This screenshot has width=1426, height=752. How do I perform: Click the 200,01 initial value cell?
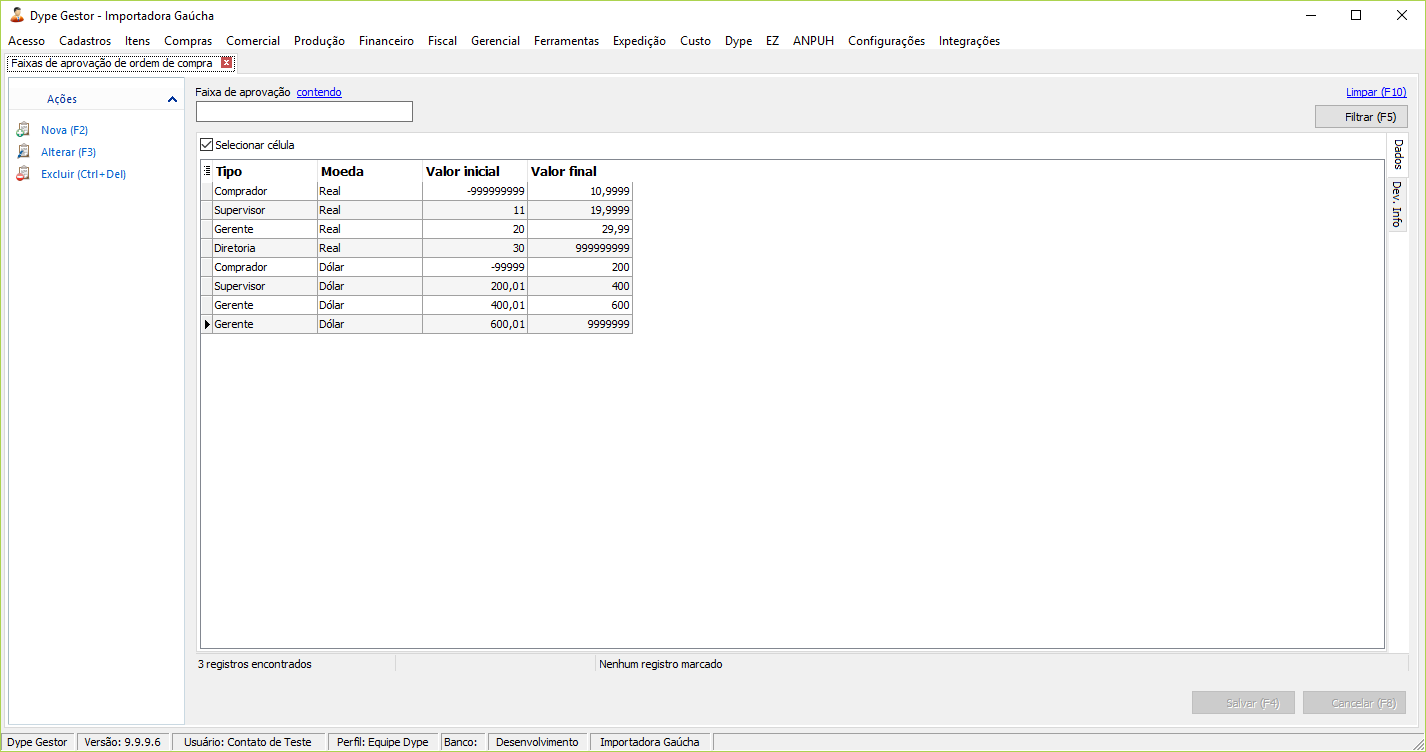475,286
